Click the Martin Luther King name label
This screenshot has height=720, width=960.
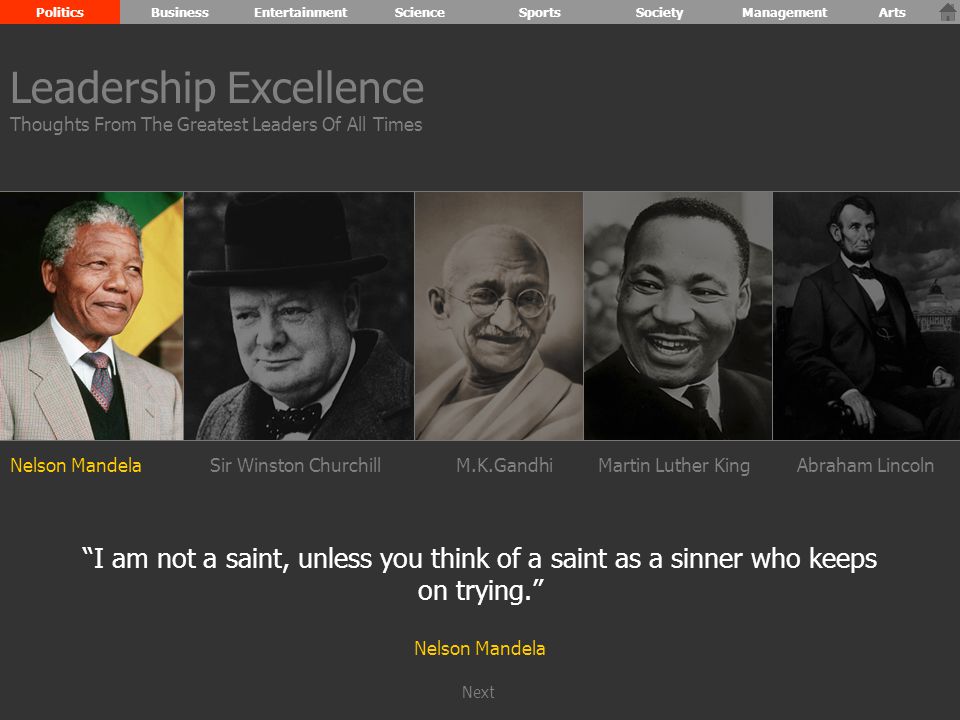tap(674, 466)
